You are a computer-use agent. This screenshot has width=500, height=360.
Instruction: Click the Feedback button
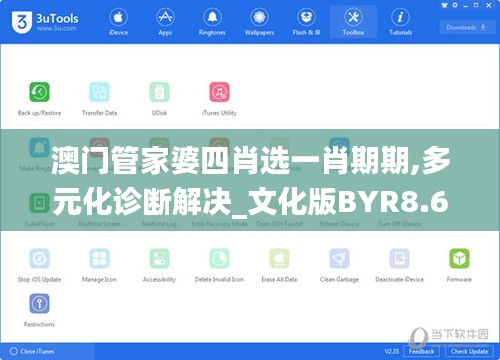click(x=421, y=351)
